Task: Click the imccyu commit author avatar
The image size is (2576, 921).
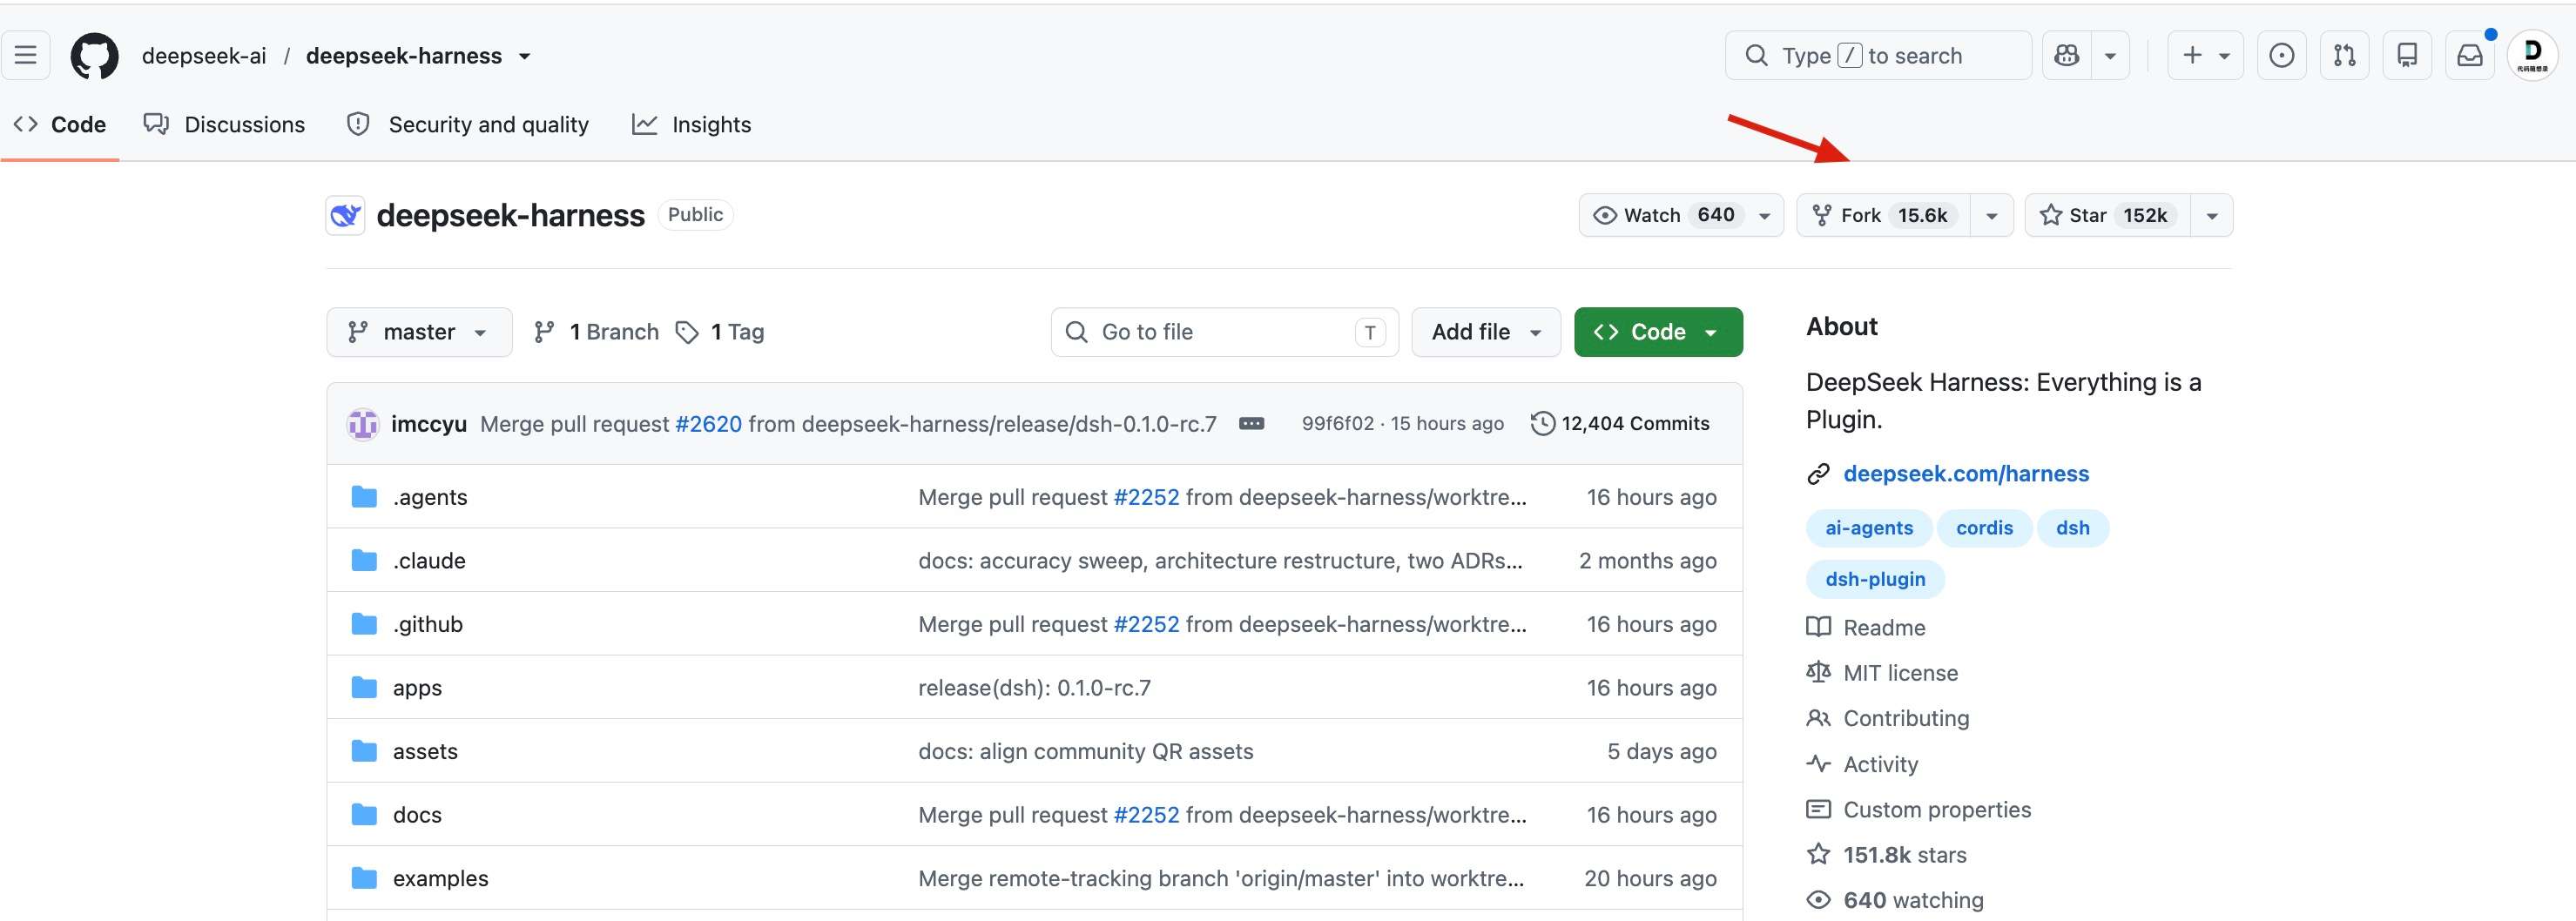Action: [x=363, y=424]
